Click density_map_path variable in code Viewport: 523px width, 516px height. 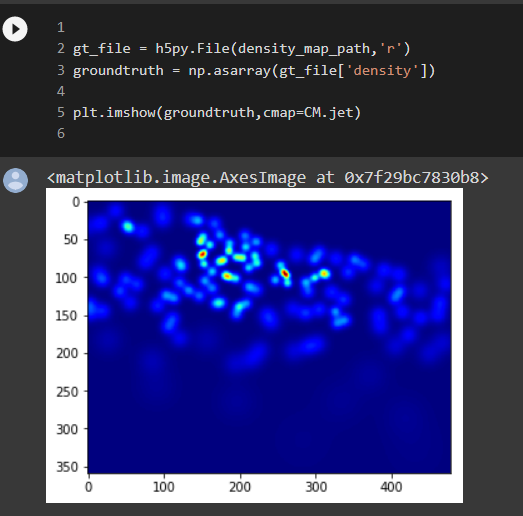coord(304,49)
